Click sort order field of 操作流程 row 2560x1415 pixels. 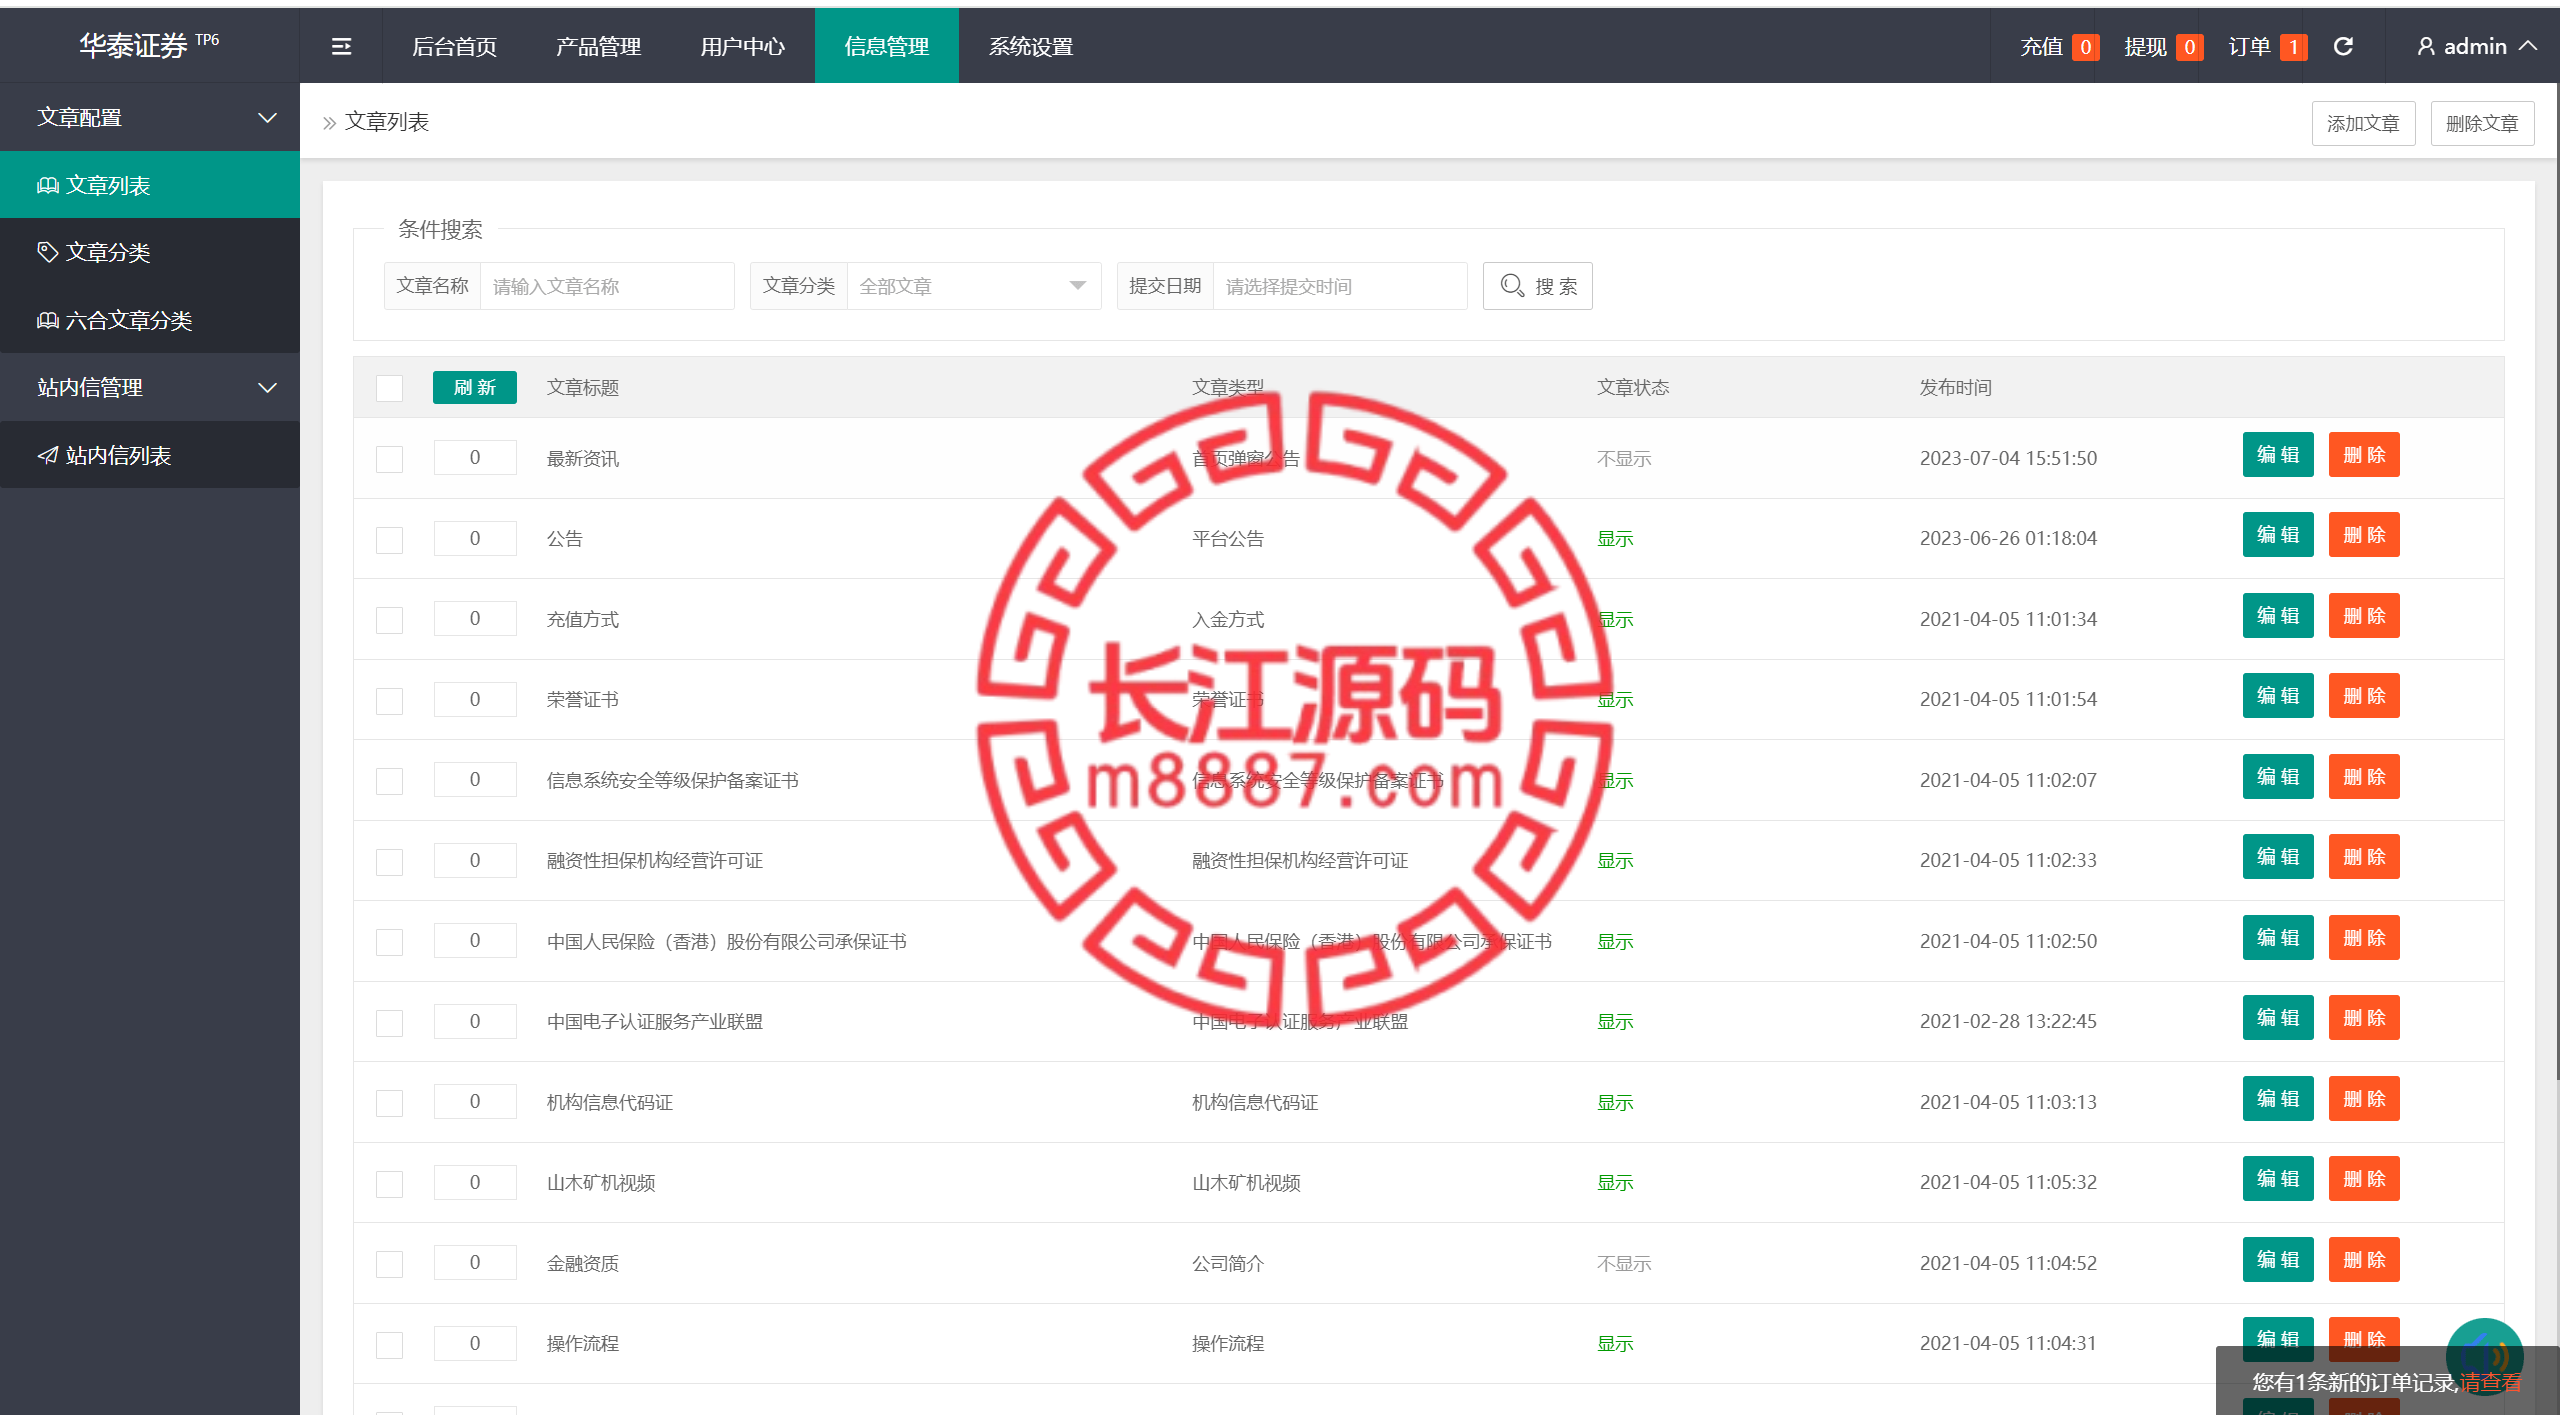(x=475, y=1343)
